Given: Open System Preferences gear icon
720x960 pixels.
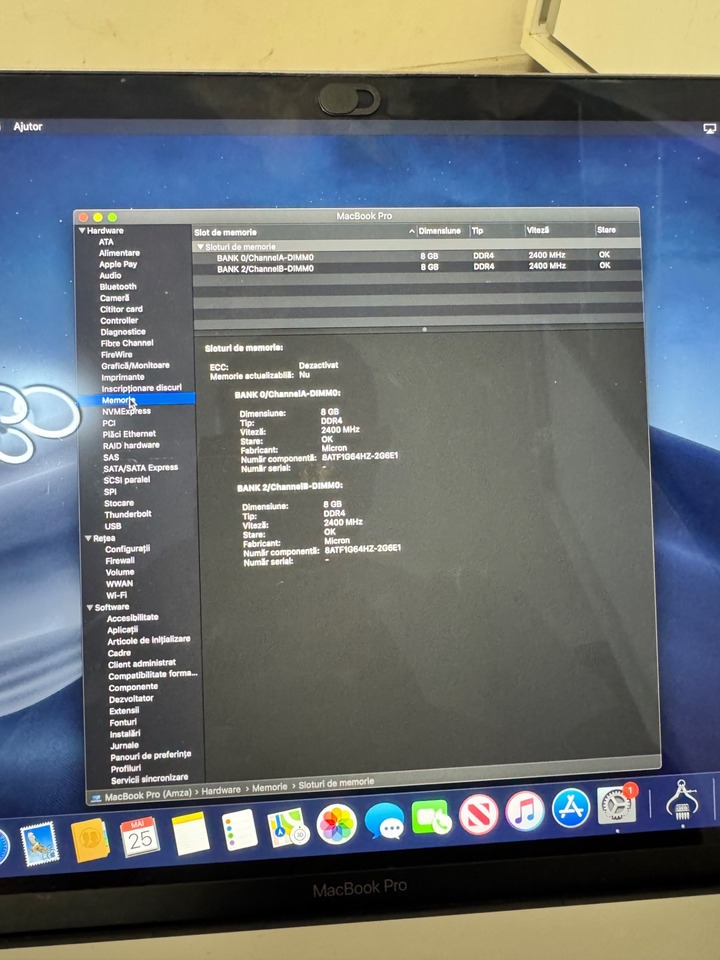Looking at the screenshot, I should click(617, 804).
